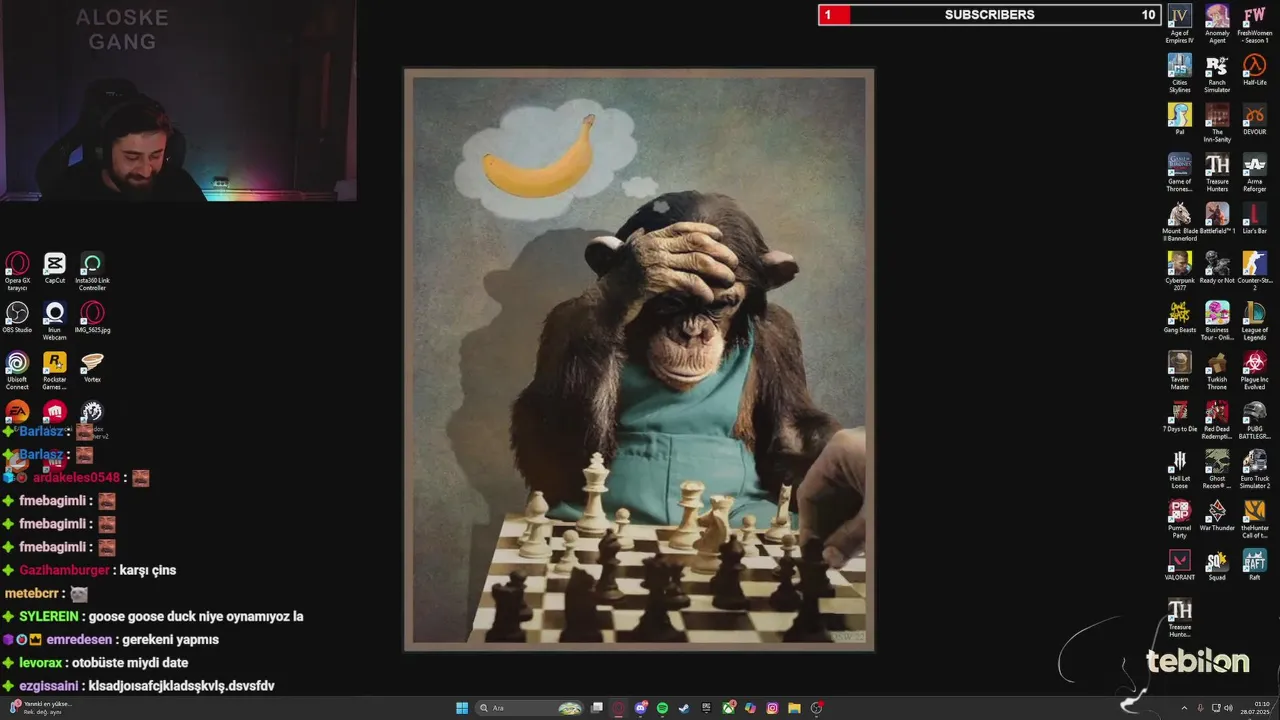Launch theHunter Call of the Wild

click(x=1254, y=518)
